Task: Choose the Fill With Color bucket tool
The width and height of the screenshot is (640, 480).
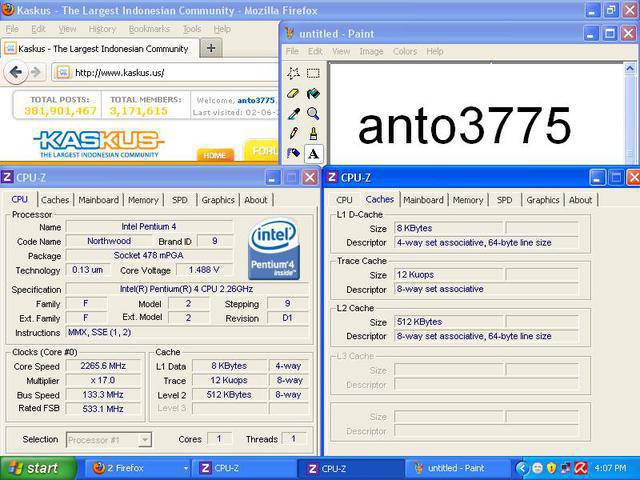Action: tap(313, 93)
